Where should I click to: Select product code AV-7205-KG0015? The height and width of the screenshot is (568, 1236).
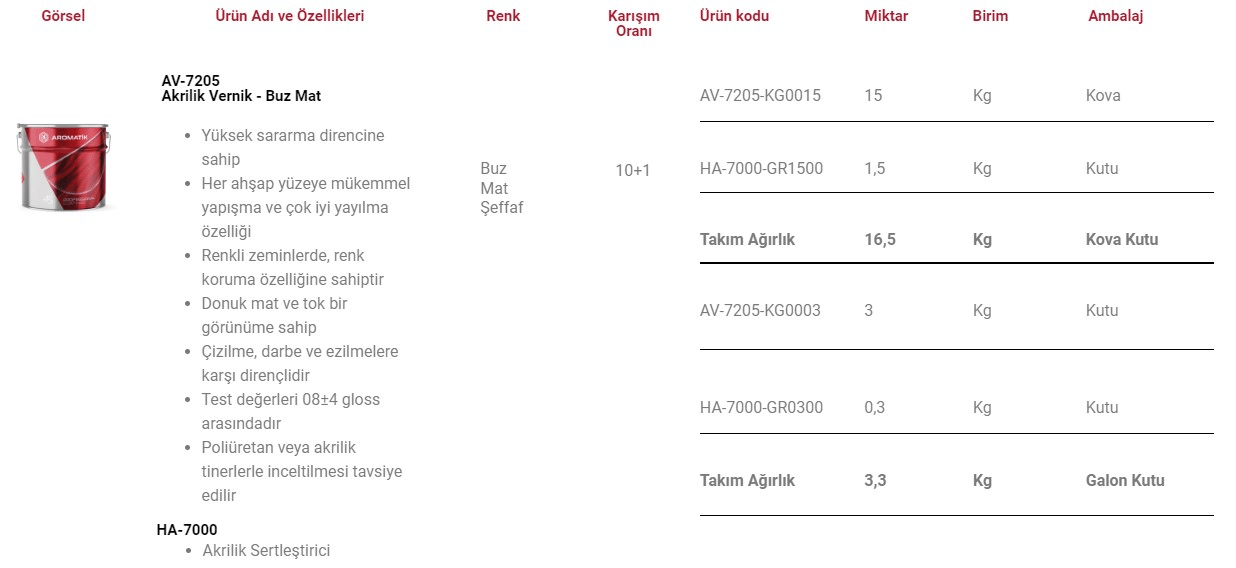(760, 96)
